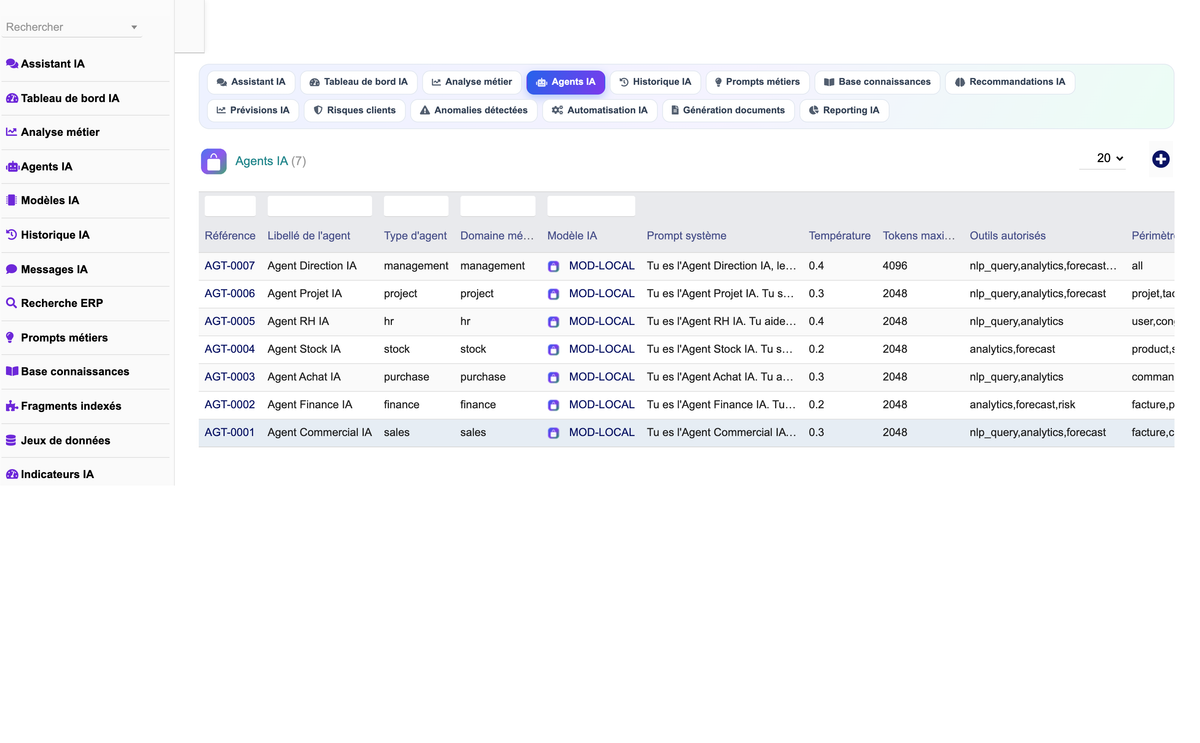1200x743 pixels.
Task: Open Base connaissances in sidebar
Action: (67, 372)
